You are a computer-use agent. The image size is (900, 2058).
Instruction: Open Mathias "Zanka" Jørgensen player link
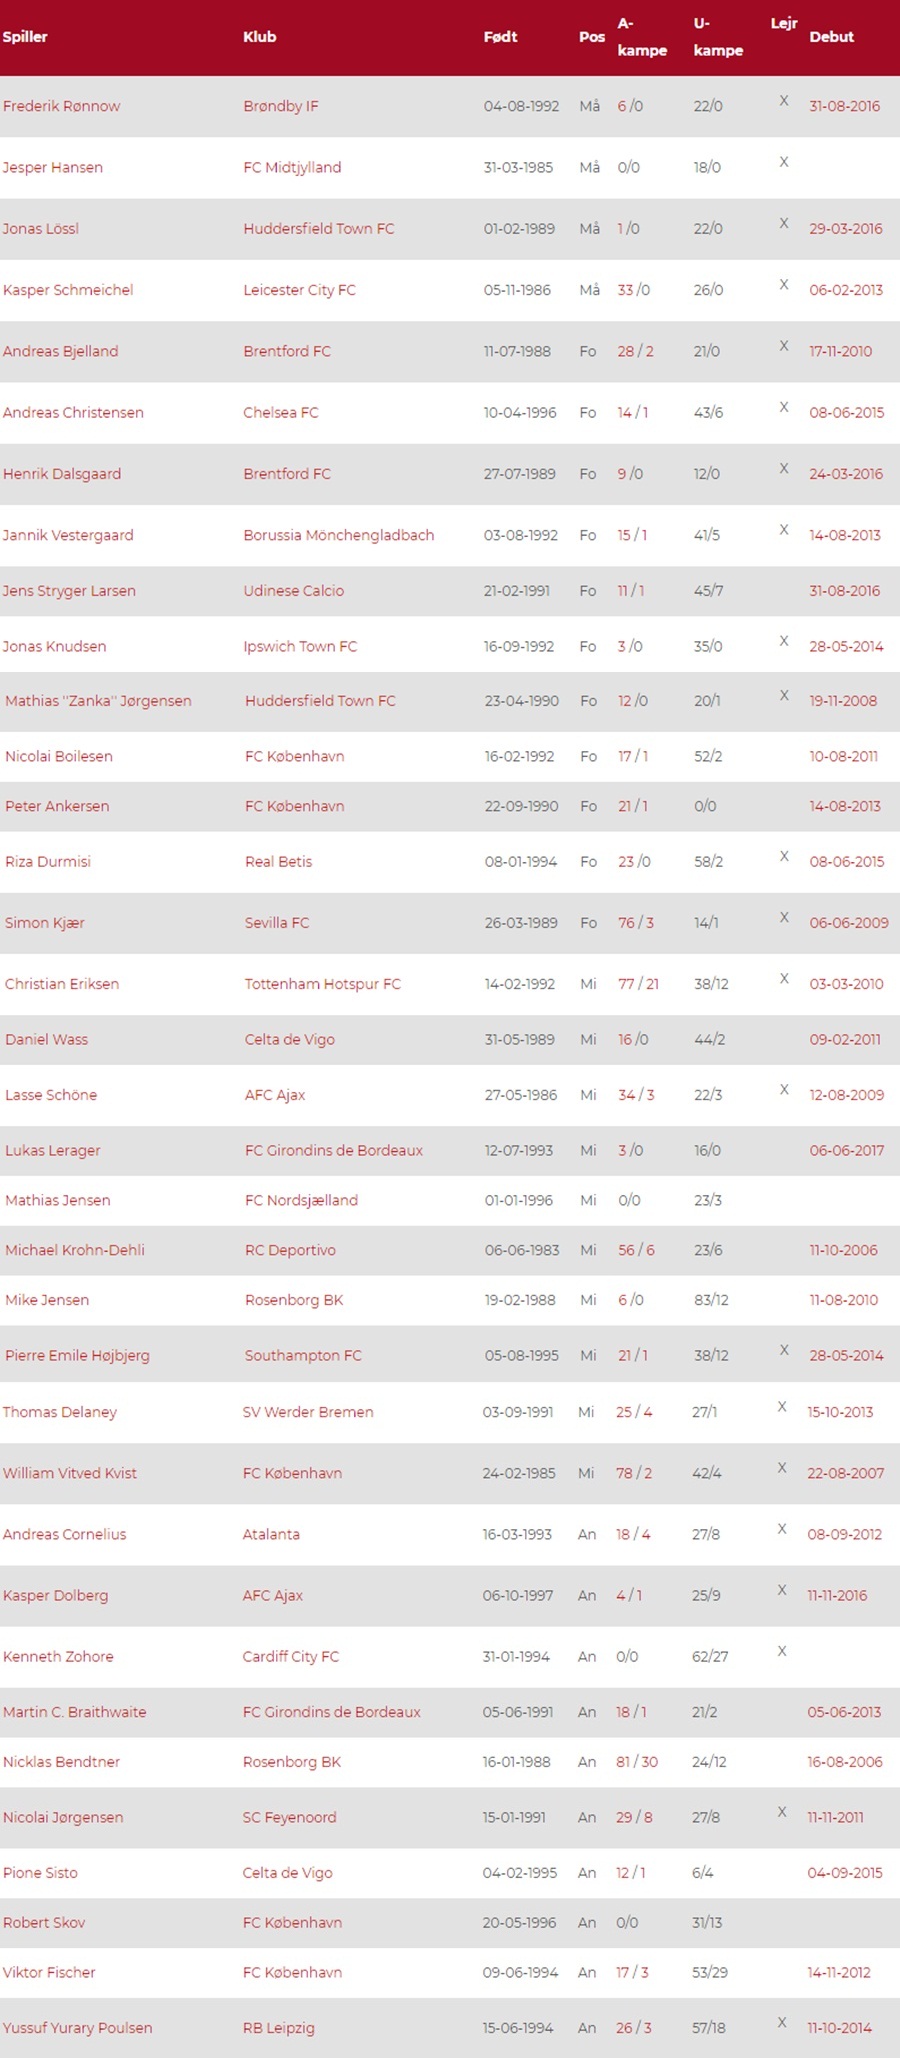coord(98,701)
